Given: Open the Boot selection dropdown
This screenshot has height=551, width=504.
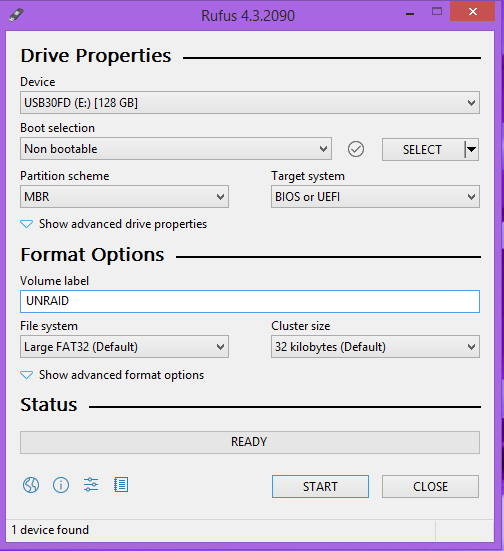Looking at the screenshot, I should coord(176,149).
